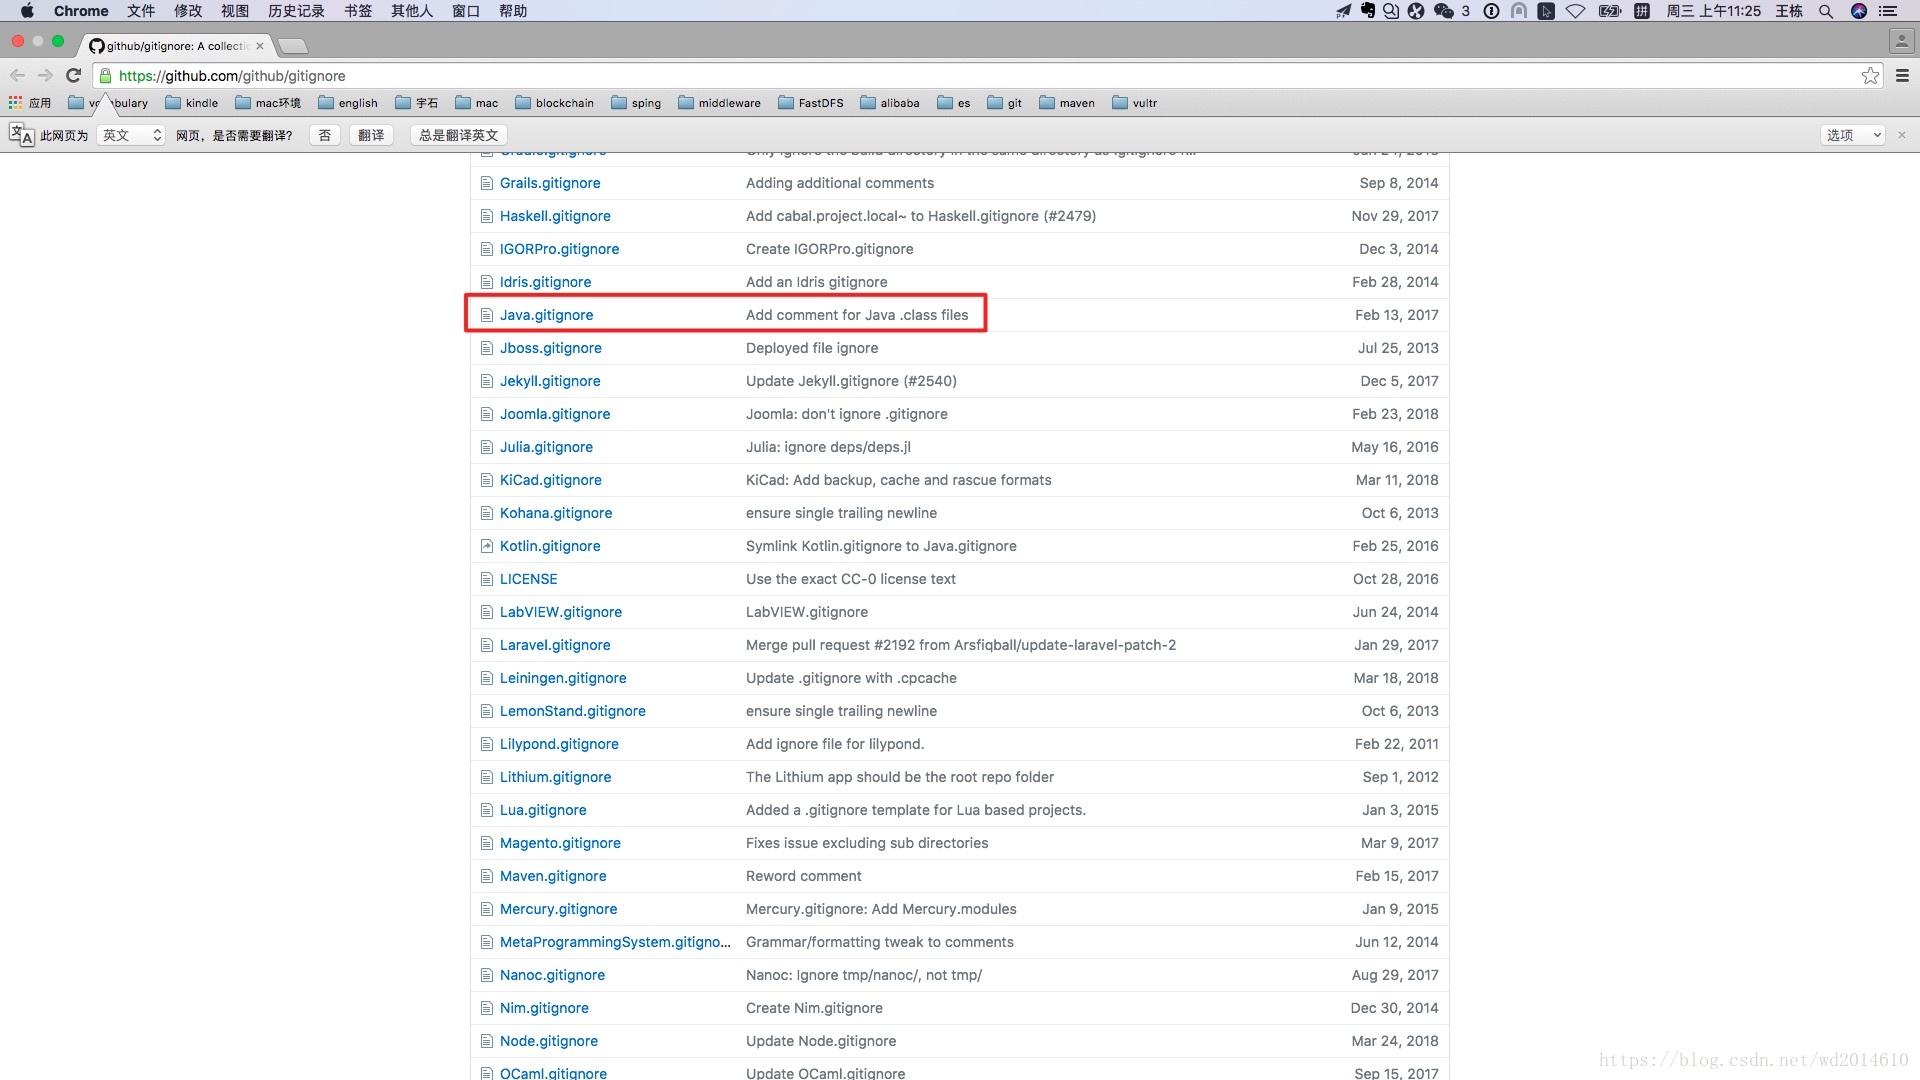This screenshot has width=1920, height=1080.
Task: Open the 书签 menu
Action: [x=358, y=11]
